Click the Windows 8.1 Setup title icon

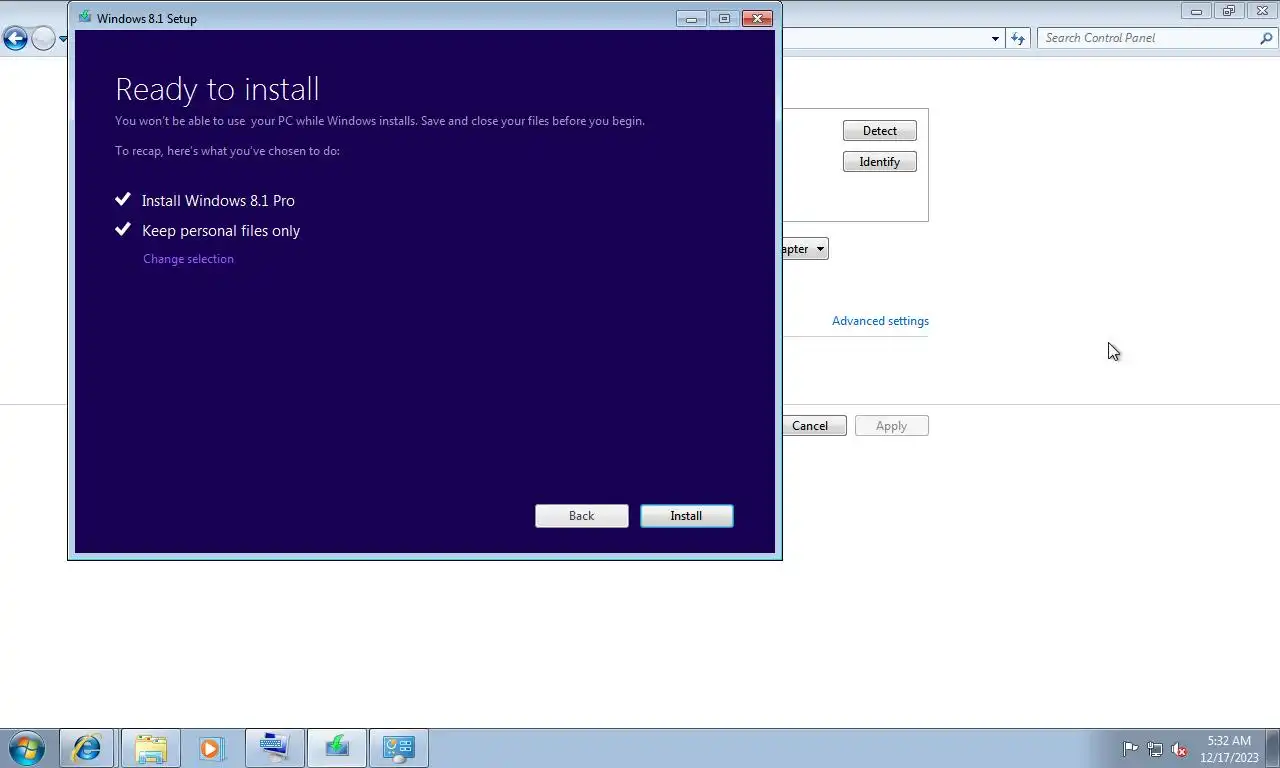point(85,17)
